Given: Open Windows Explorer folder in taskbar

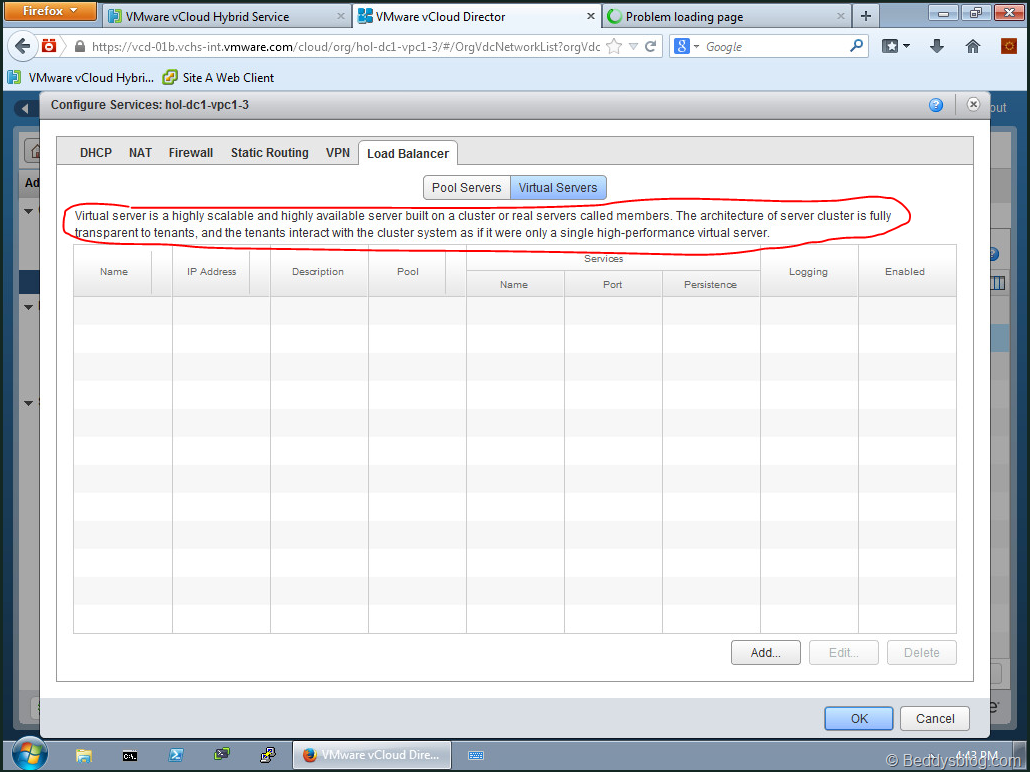Looking at the screenshot, I should point(84,755).
